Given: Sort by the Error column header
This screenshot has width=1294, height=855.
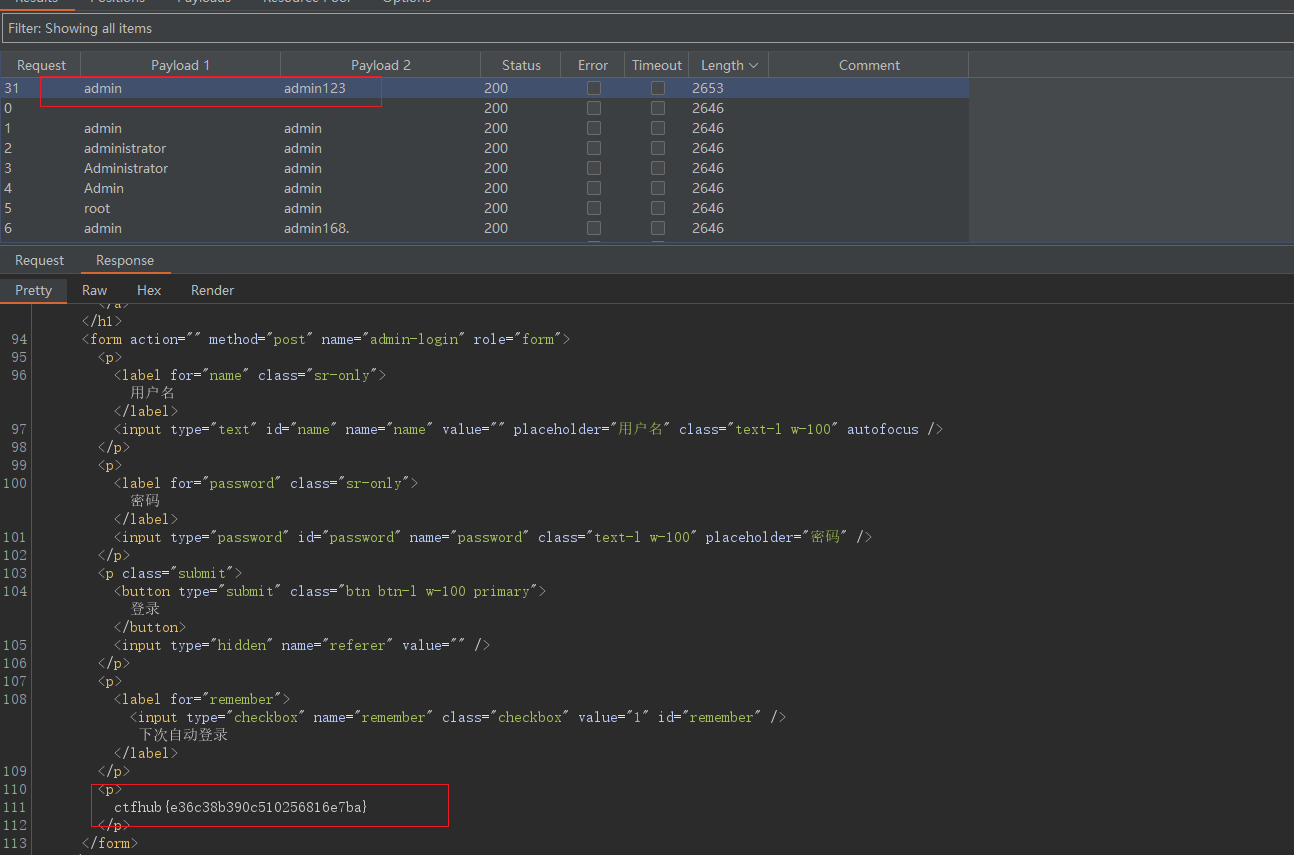Looking at the screenshot, I should click(593, 65).
